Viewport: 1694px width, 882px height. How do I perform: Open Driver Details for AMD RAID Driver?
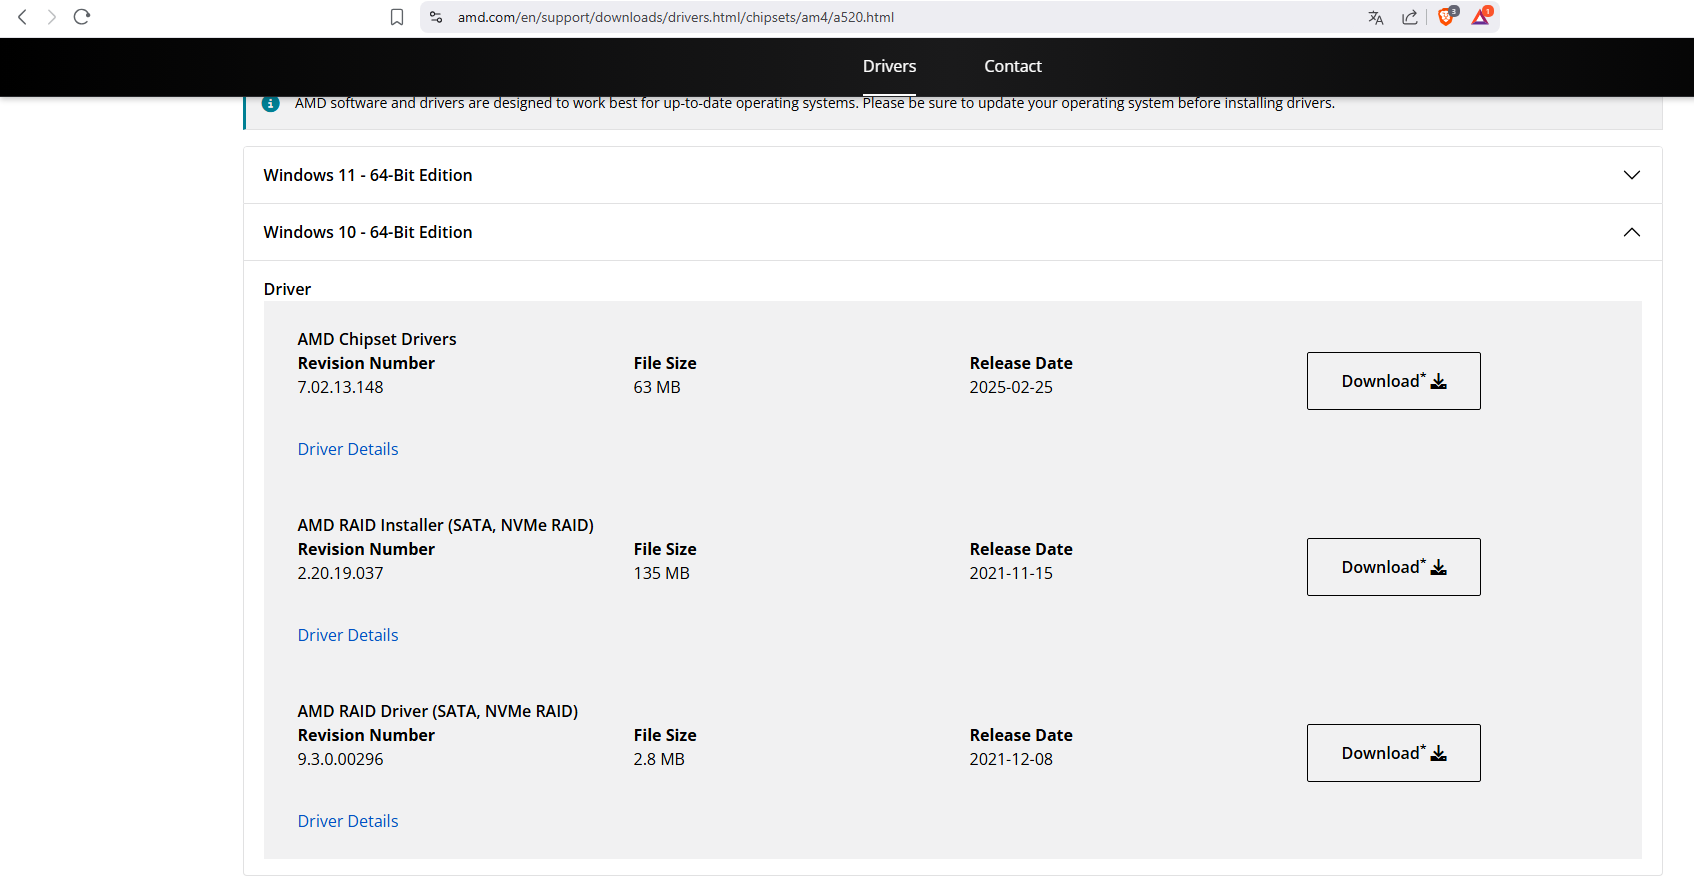point(348,821)
